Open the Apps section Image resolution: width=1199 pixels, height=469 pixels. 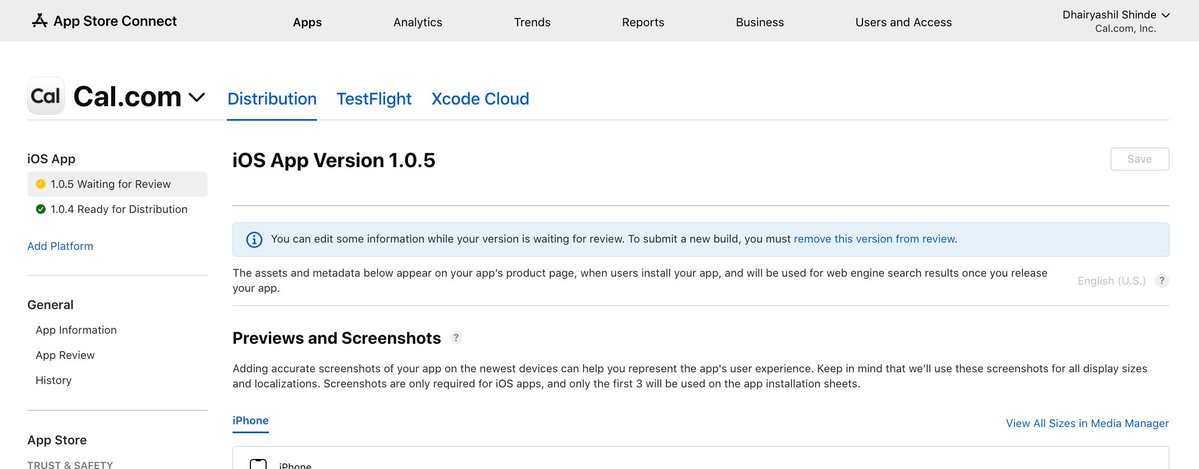(307, 22)
